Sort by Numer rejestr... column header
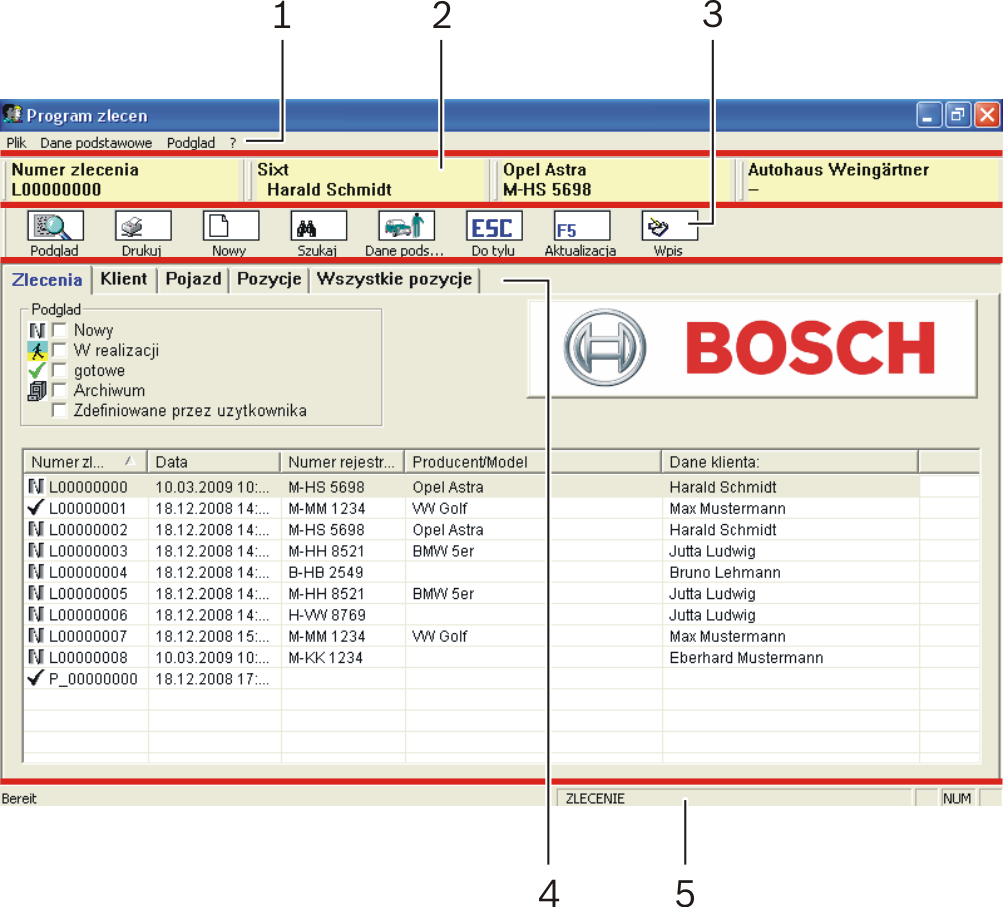Image resolution: width=1003 pixels, height=907 pixels. coord(342,461)
